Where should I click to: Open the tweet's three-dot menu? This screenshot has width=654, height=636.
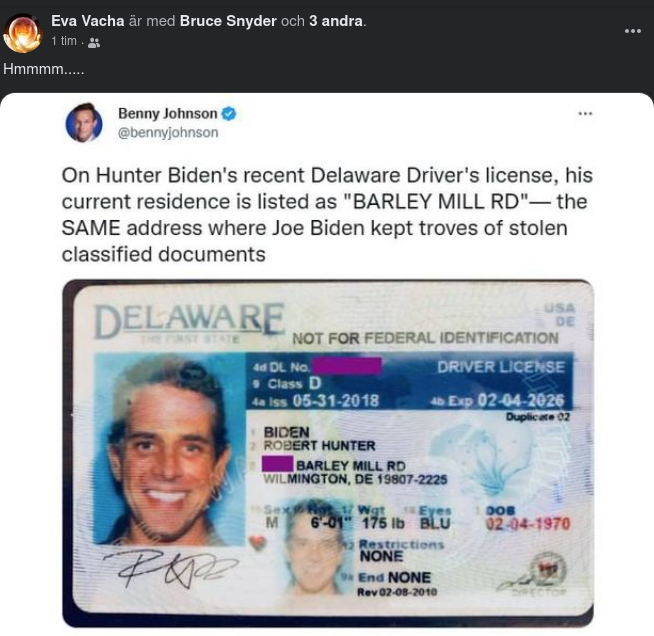[585, 114]
